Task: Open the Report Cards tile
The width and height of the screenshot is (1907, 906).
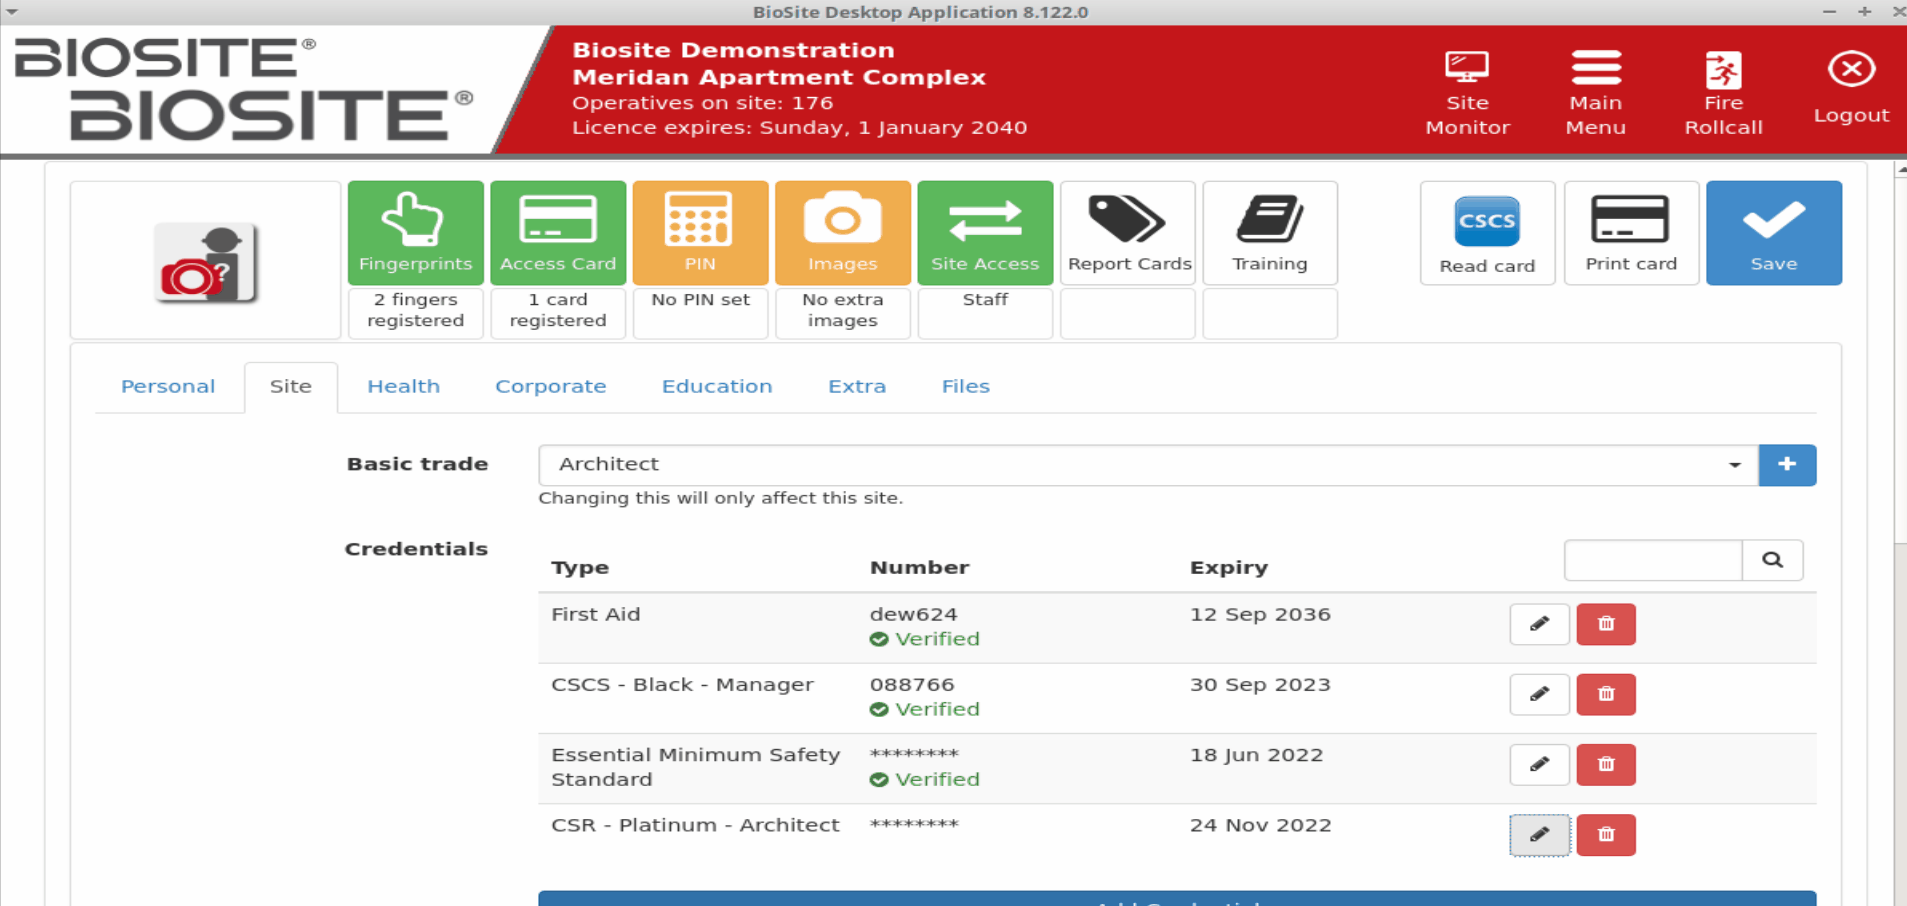Action: (x=1128, y=233)
